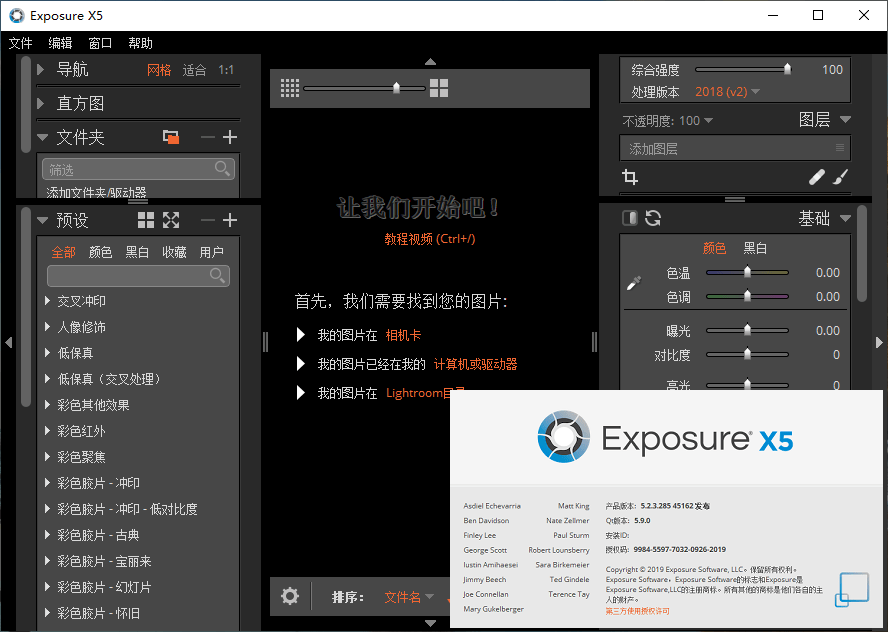Select 用户 presets tab
Image resolution: width=888 pixels, height=632 pixels.
click(211, 252)
